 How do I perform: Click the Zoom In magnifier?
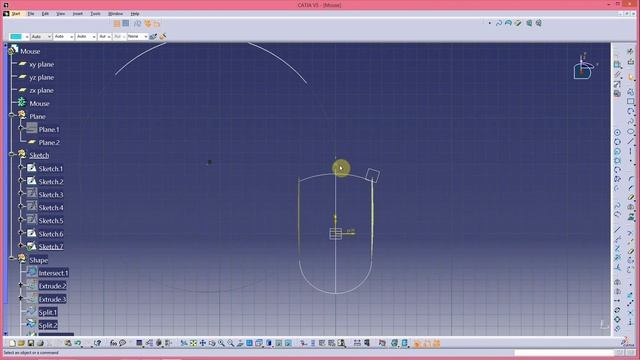click(221, 343)
